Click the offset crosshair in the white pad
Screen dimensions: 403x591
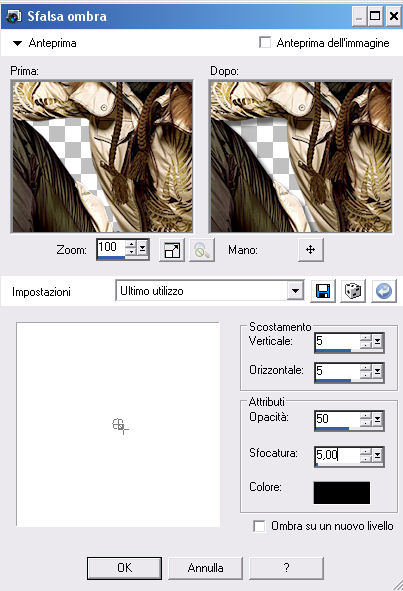(120, 426)
